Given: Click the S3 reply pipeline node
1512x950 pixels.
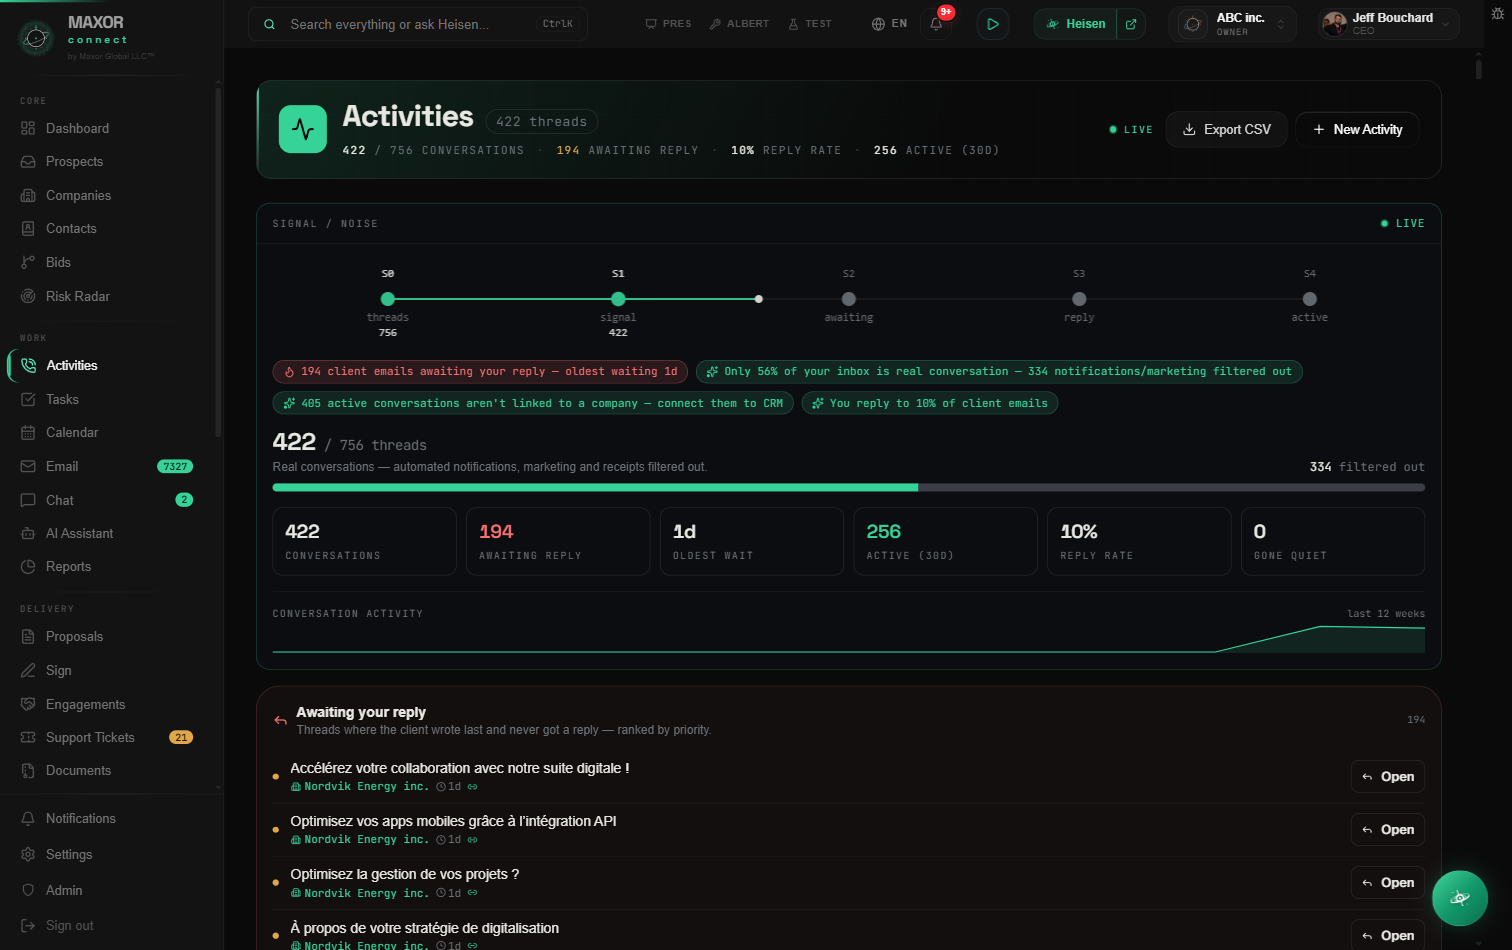Looking at the screenshot, I should point(1079,299).
